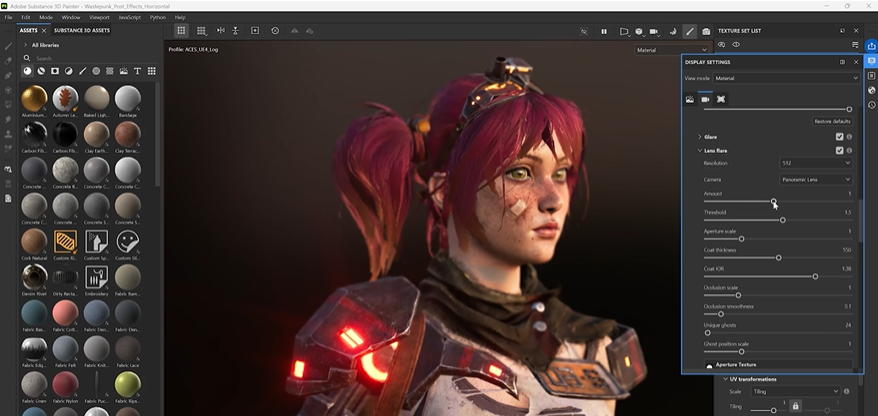The width and height of the screenshot is (878, 416).
Task: Click the symmetry mirror icon in toolbar
Action: point(220,31)
